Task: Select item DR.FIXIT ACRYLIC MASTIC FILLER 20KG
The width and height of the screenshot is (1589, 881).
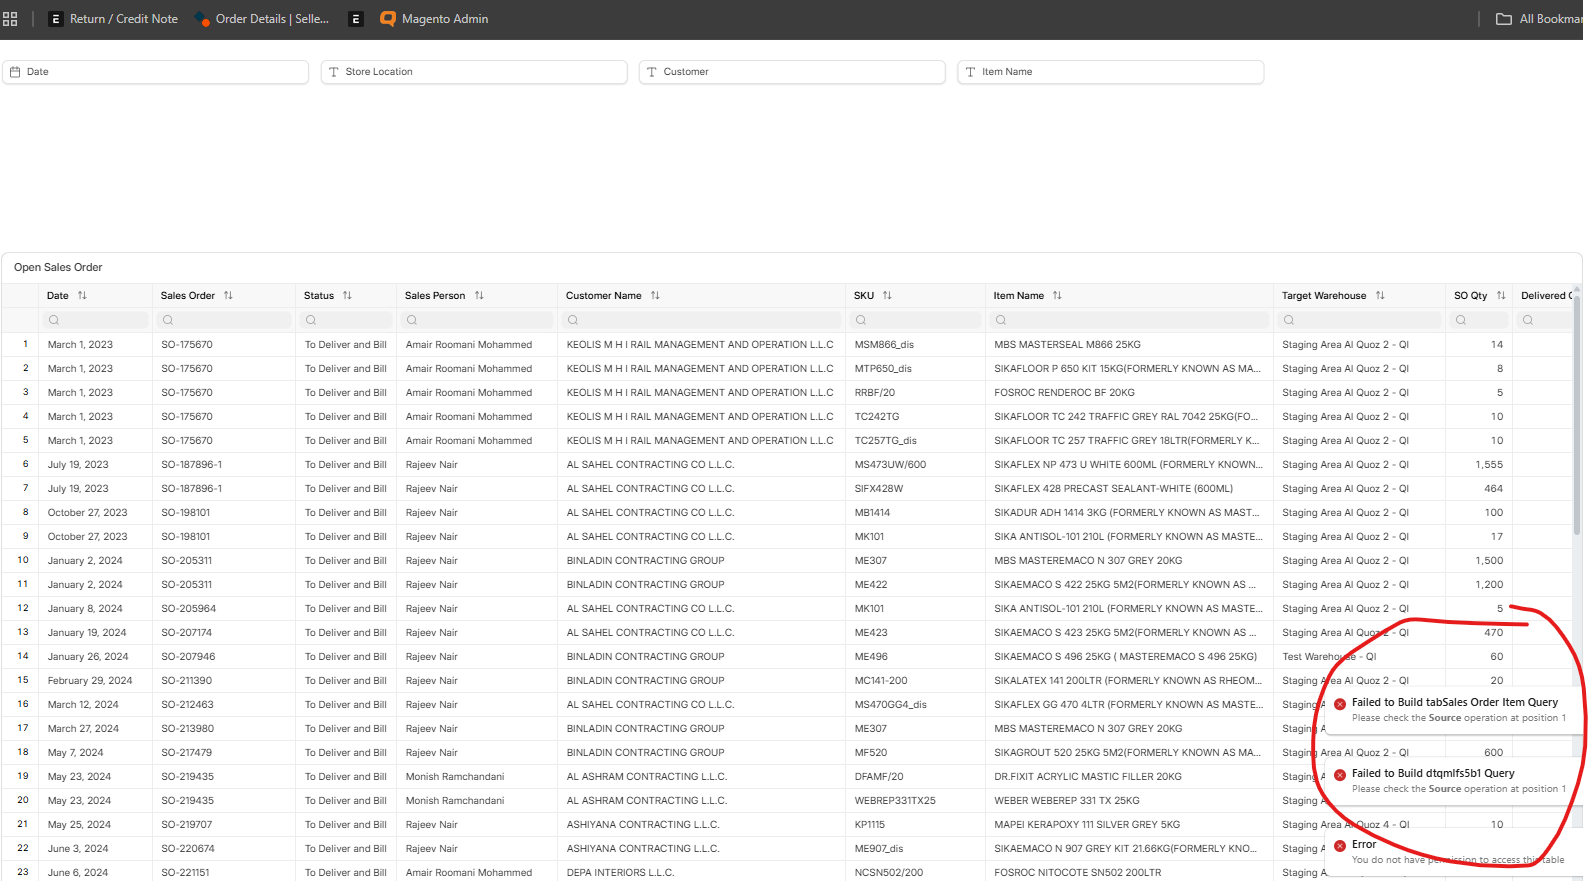Action: 1088,777
